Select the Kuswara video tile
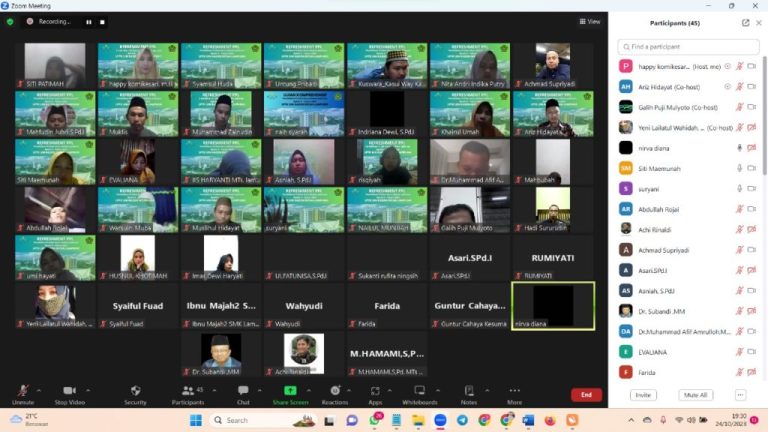 click(387, 66)
